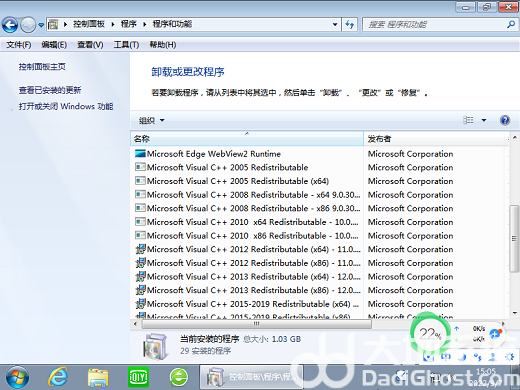
Task: Select Visual C++ 2013 Redistributable (x64) text
Action: pos(253,277)
